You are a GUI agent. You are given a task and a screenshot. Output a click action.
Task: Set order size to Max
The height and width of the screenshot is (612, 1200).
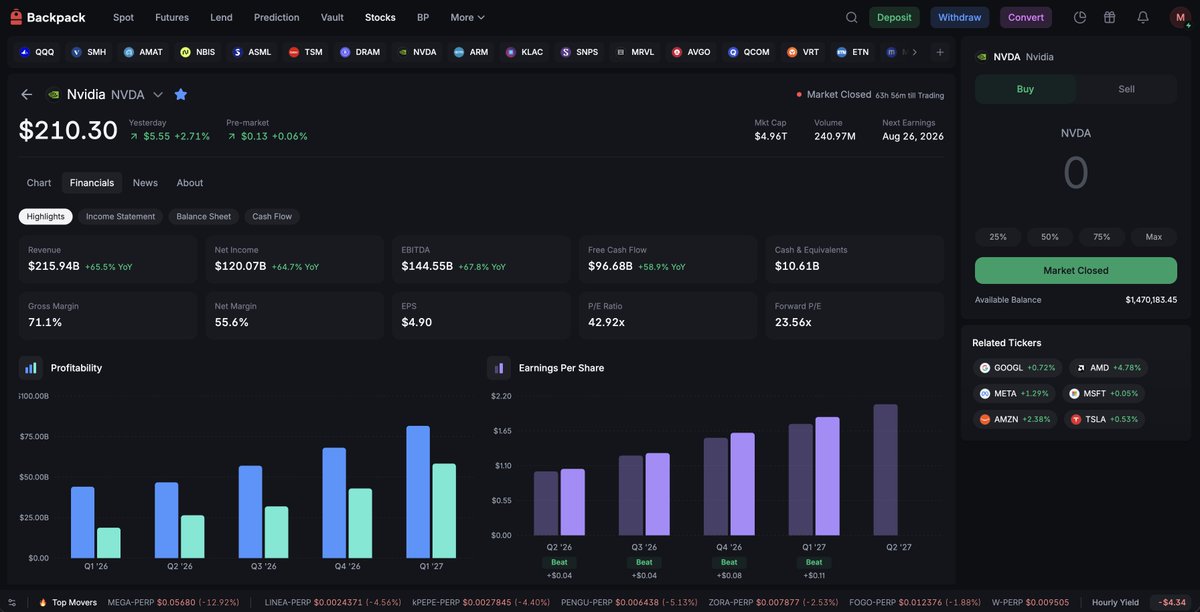1154,237
